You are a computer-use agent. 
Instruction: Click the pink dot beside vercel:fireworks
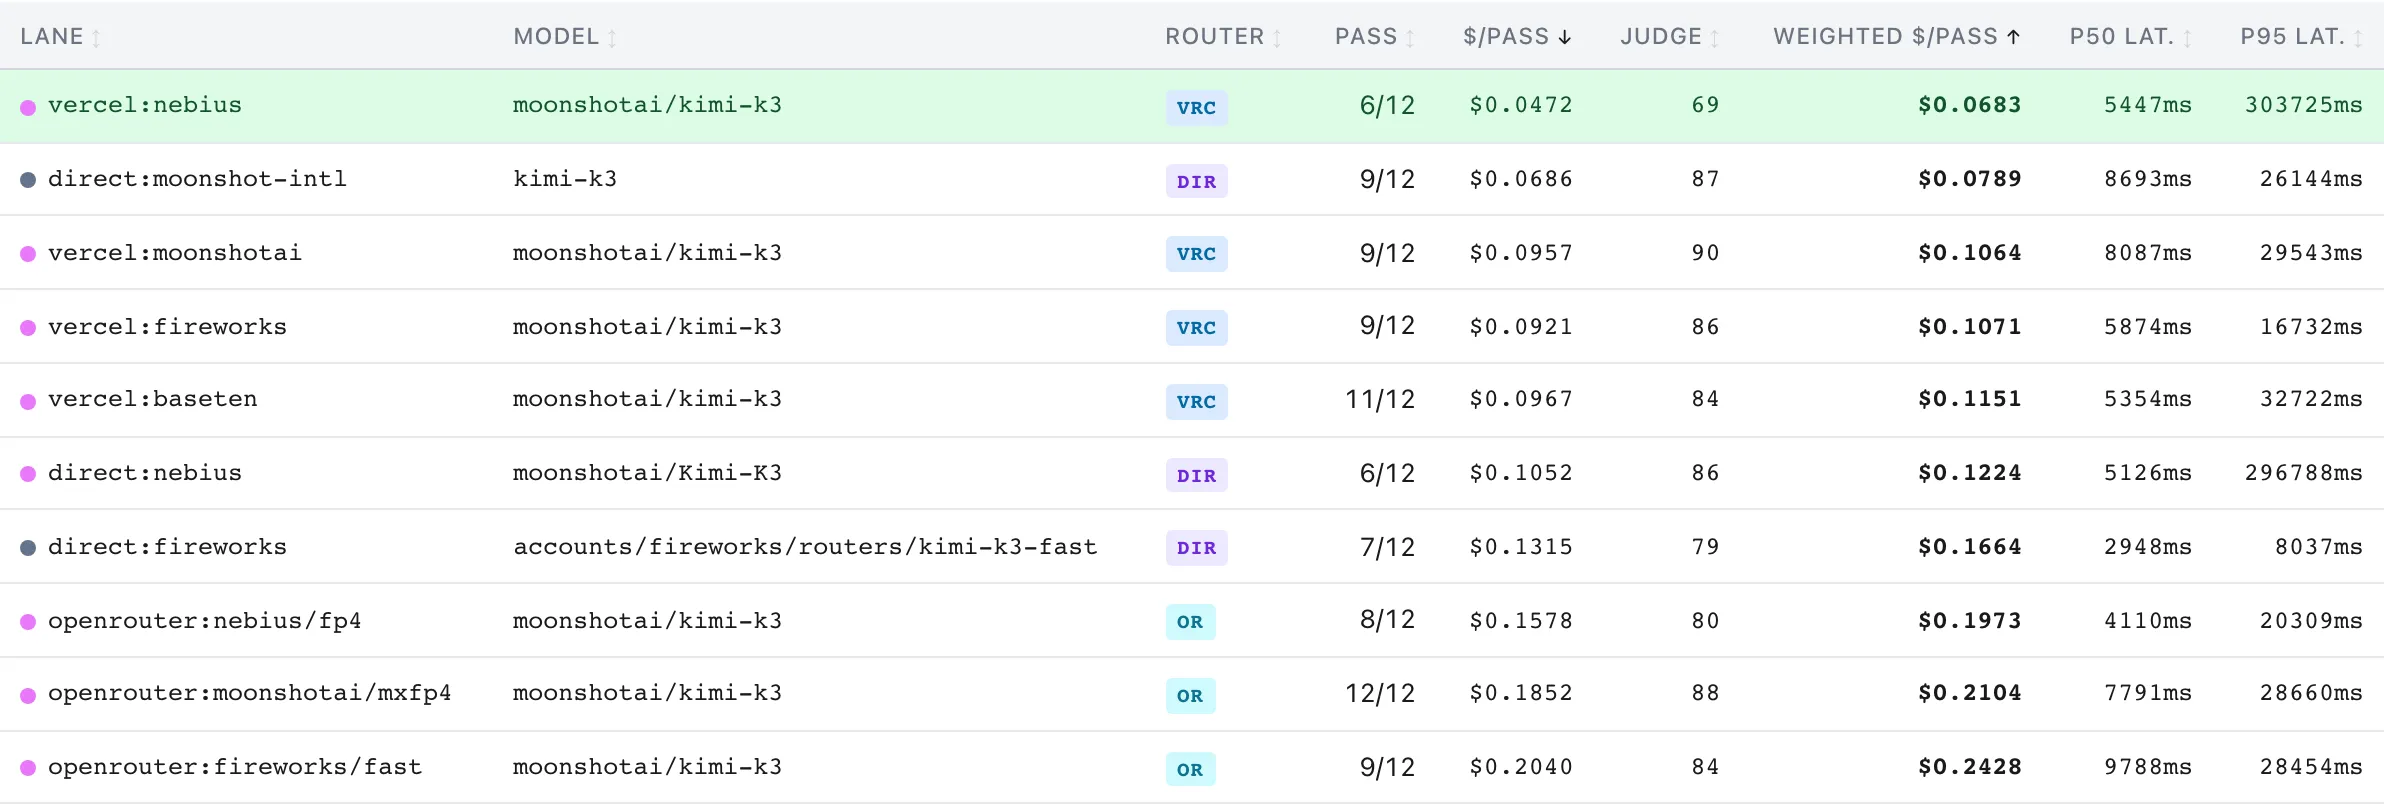tap(28, 327)
